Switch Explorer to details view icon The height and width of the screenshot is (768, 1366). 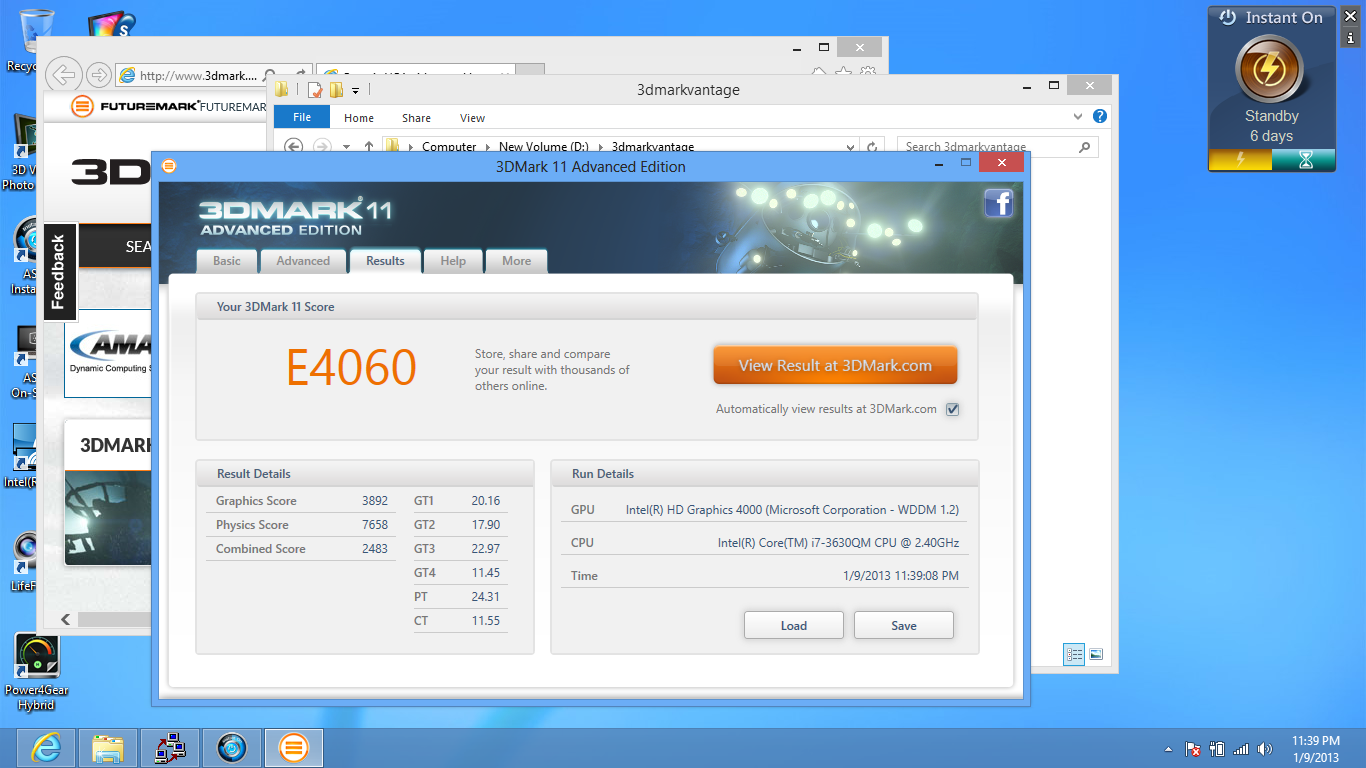[x=1075, y=655]
